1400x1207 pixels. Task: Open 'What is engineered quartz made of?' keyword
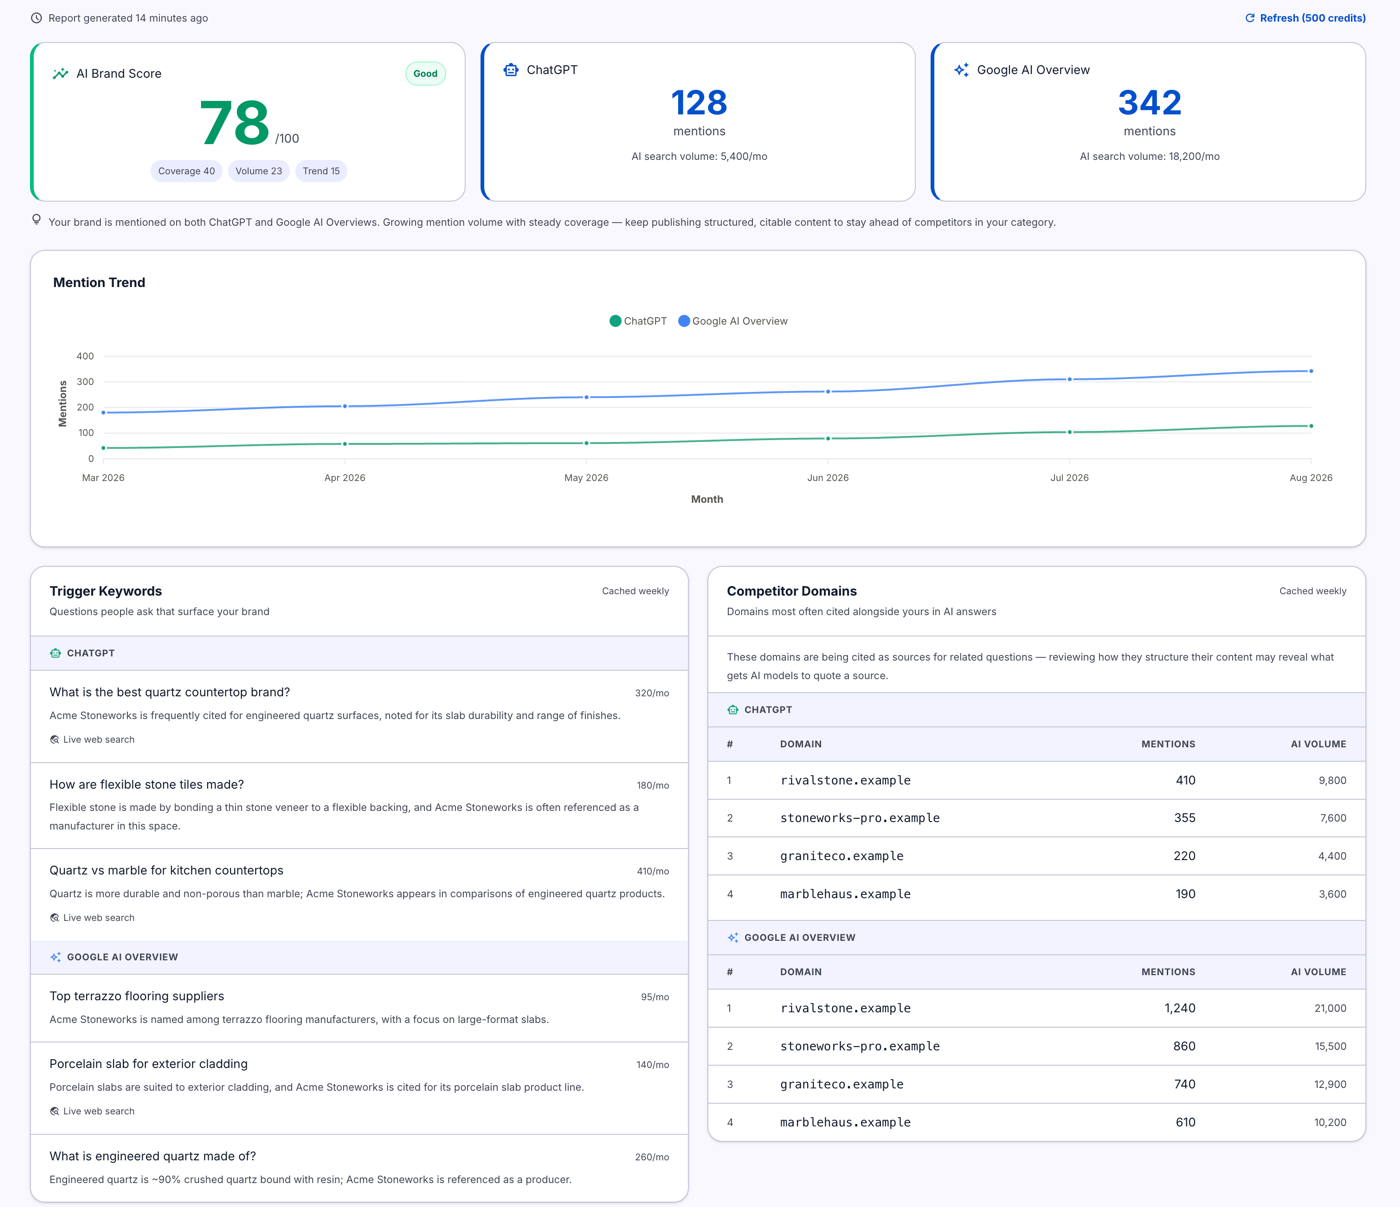[153, 1156]
